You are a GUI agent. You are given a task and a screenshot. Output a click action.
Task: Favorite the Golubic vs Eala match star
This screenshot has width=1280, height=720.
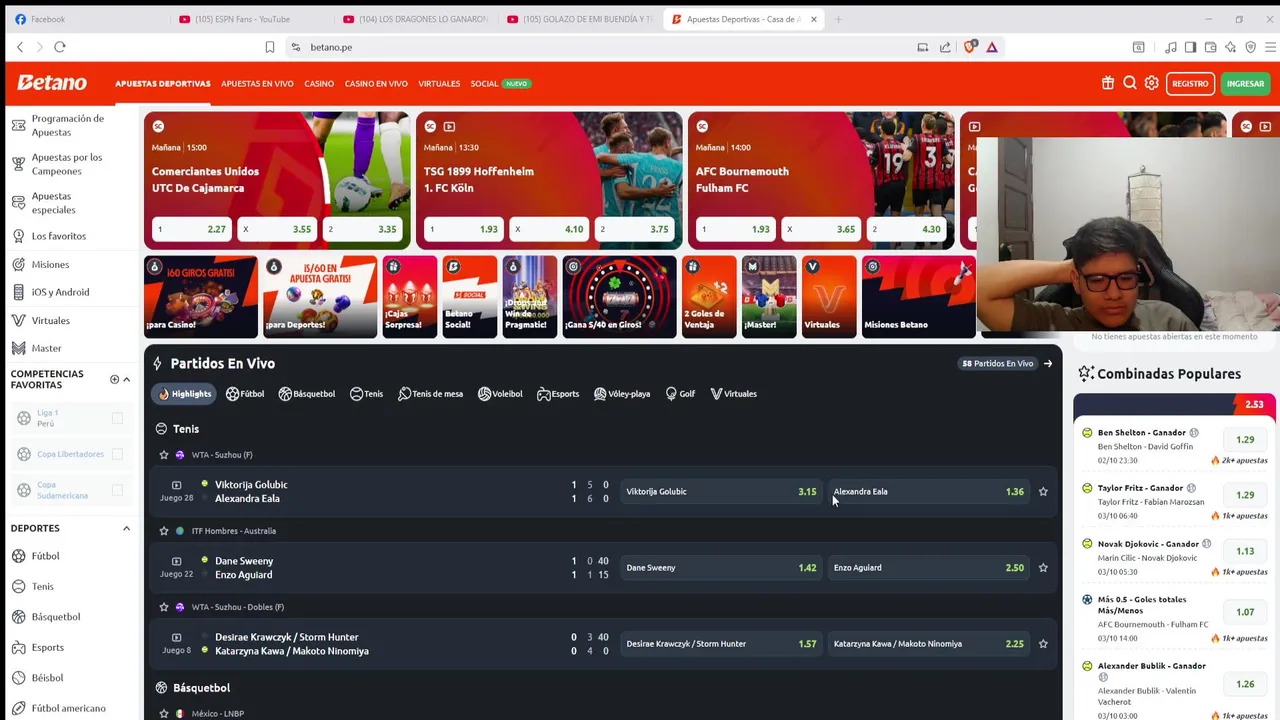(x=1043, y=492)
